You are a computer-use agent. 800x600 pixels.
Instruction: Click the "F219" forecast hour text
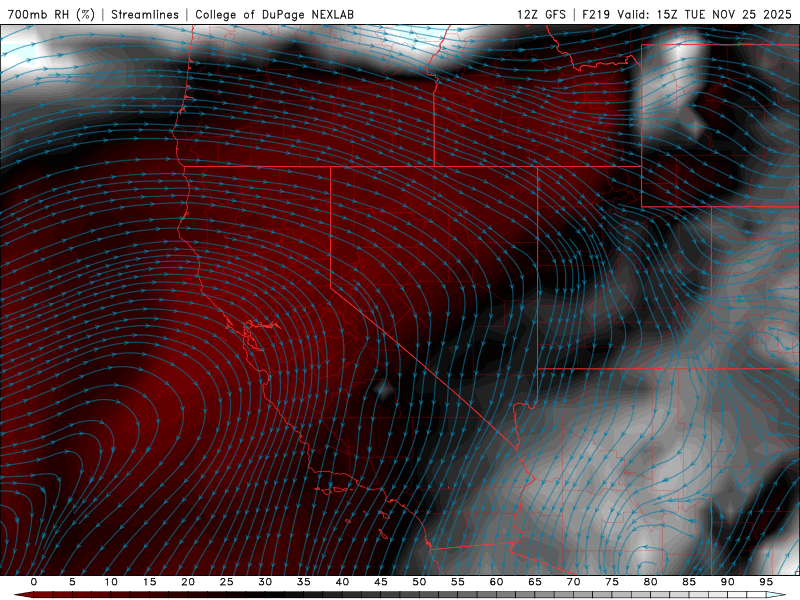point(596,14)
